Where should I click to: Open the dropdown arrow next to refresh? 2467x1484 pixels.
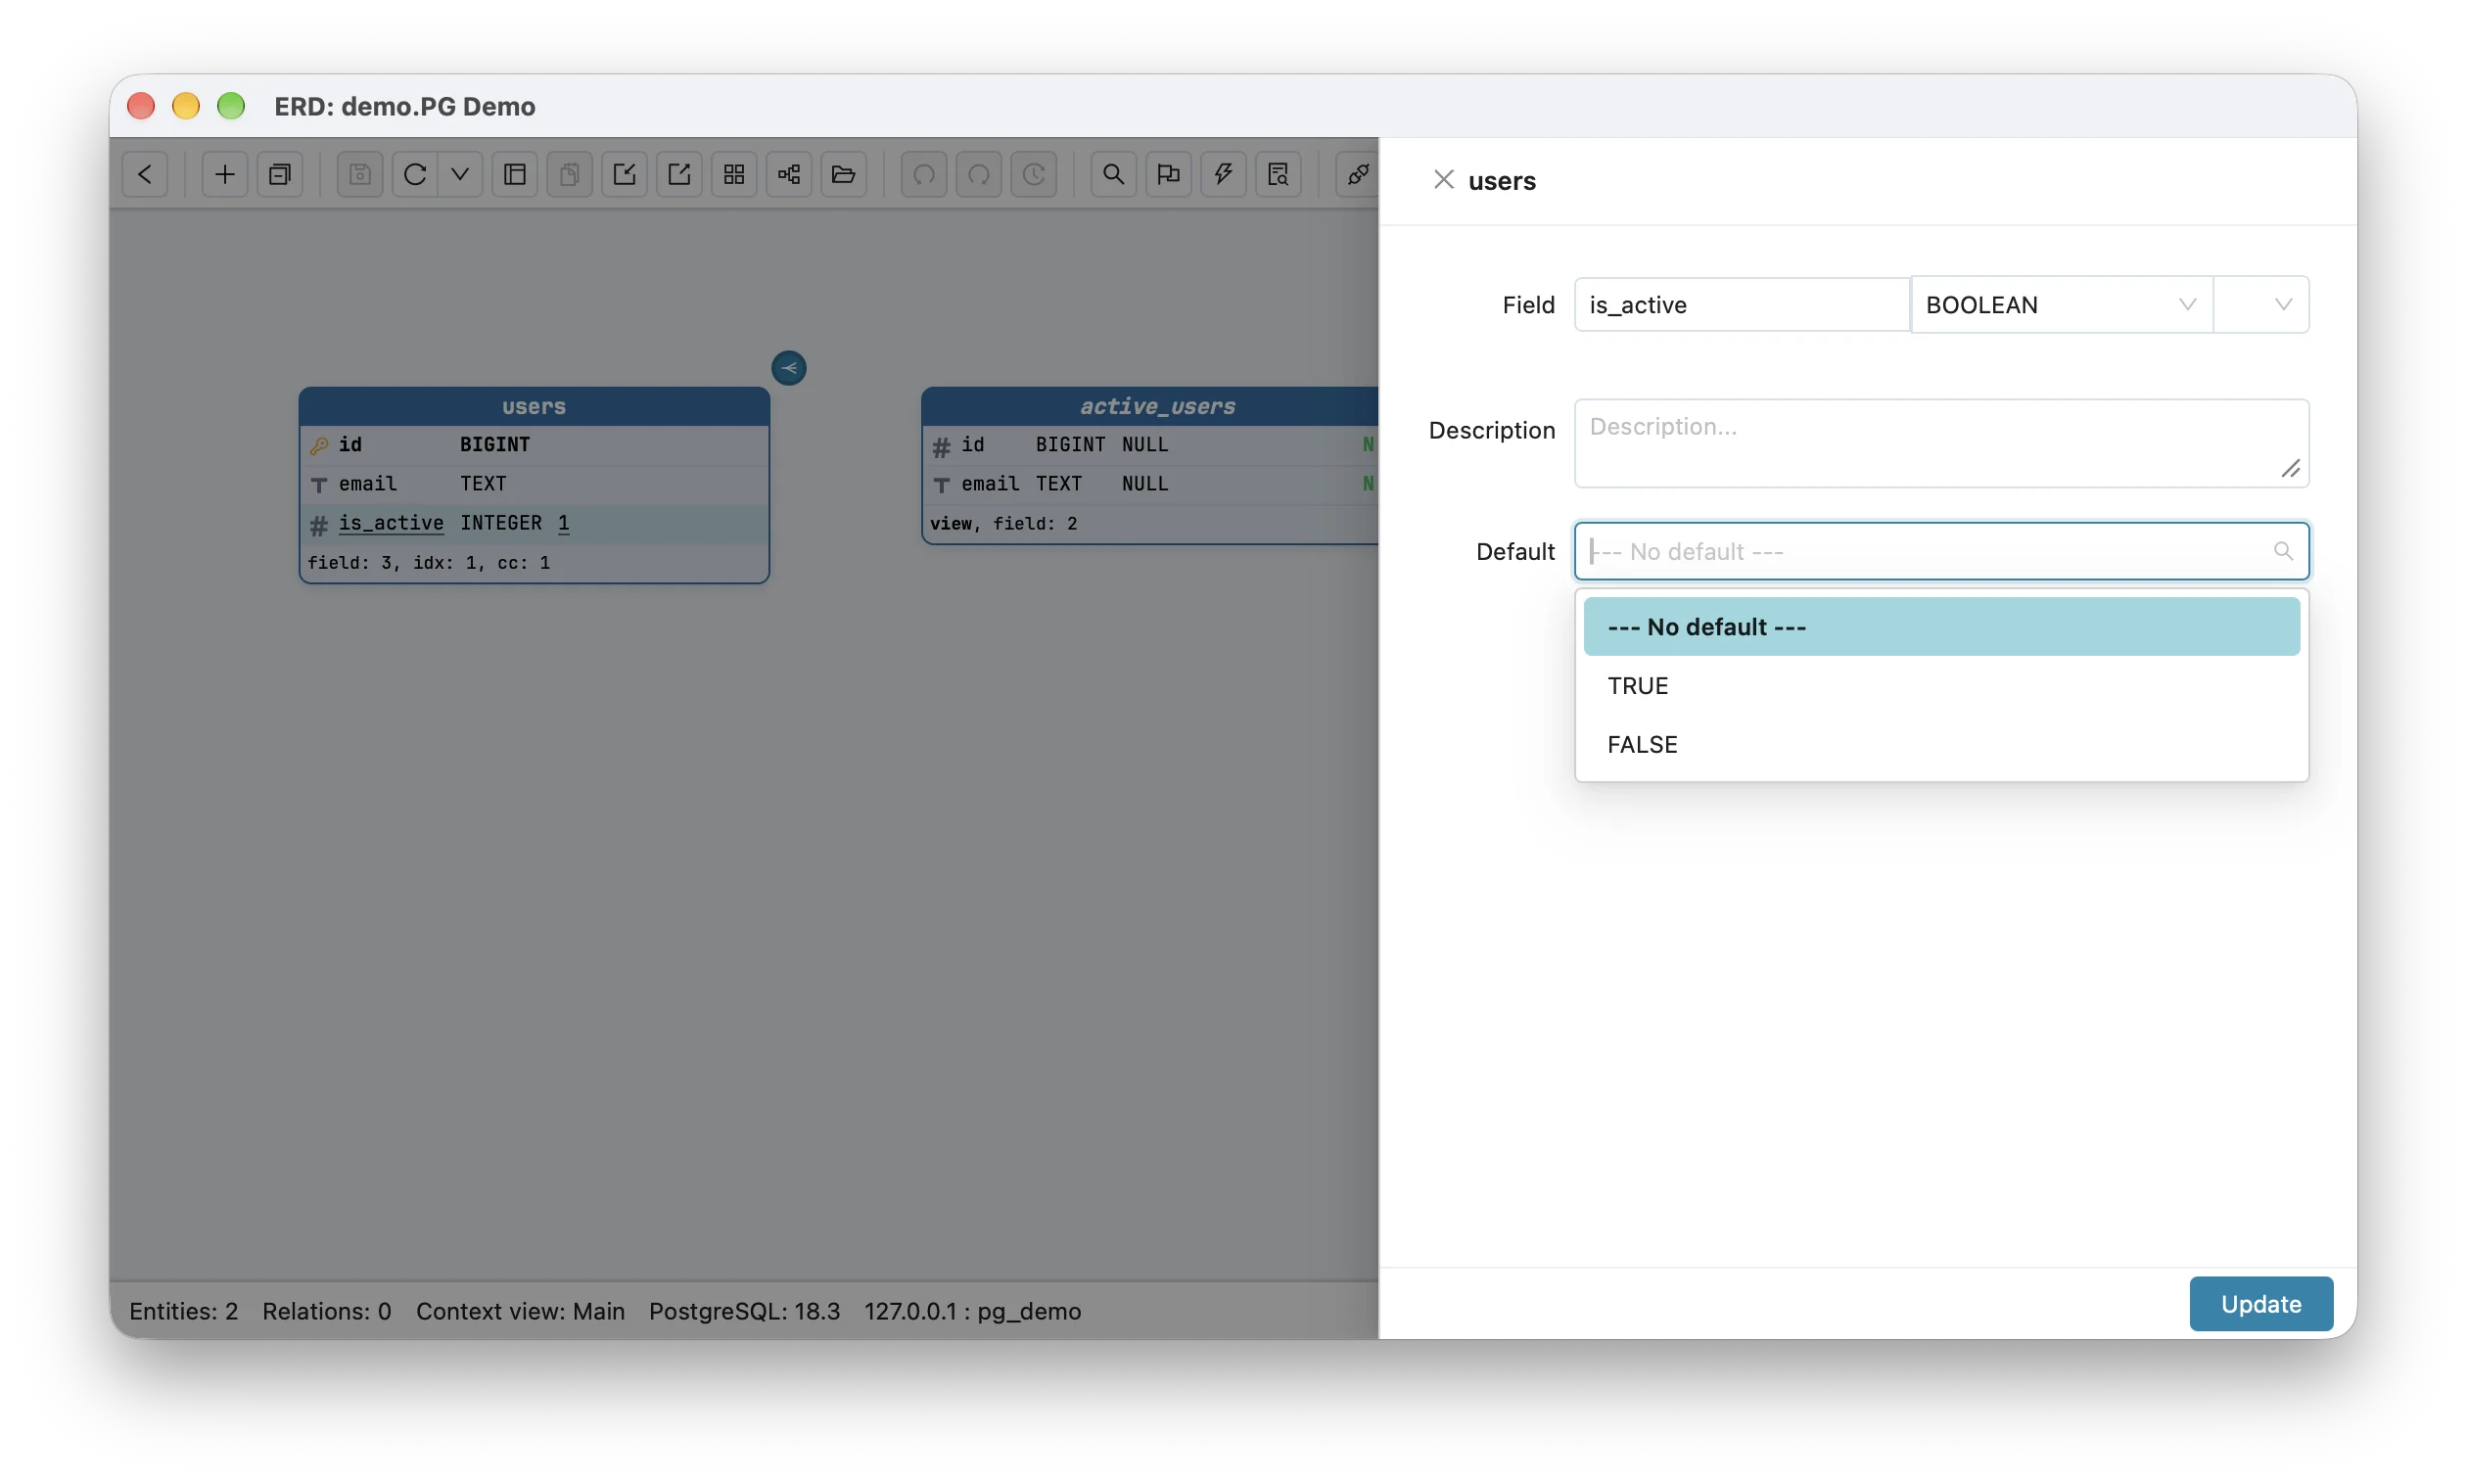click(460, 174)
